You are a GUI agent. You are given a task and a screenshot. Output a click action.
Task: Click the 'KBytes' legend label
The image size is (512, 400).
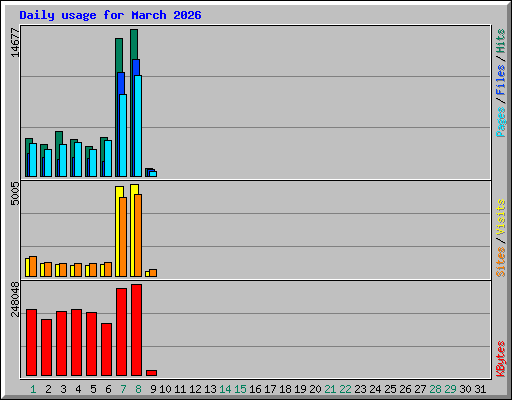pos(501,359)
